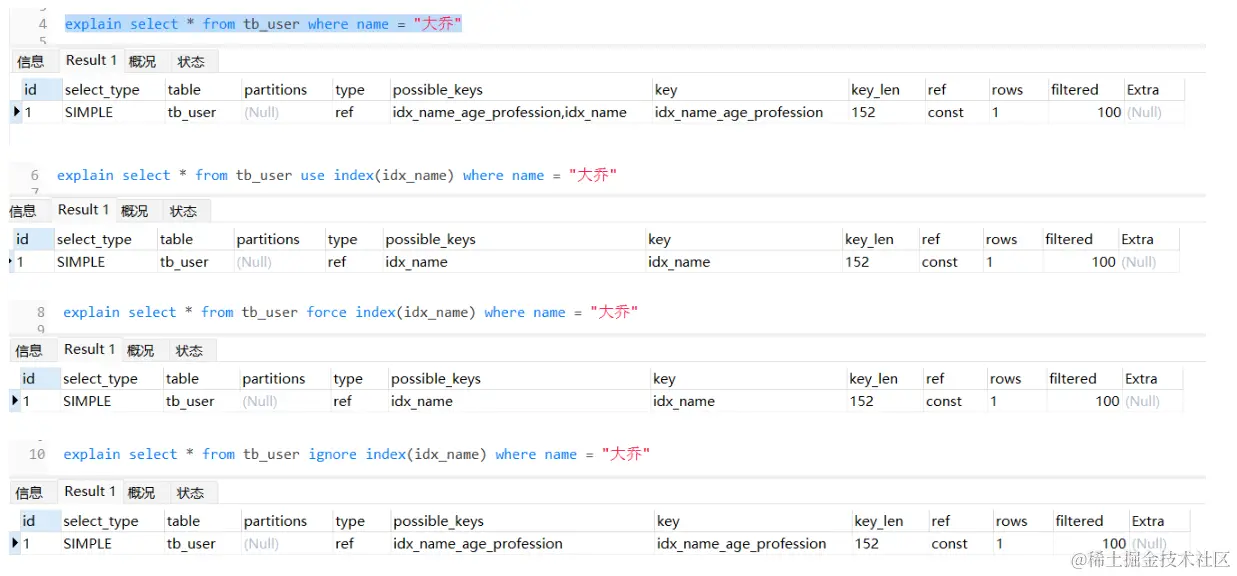Click the row indicator arrow in the ignore index result
The width and height of the screenshot is (1237, 576).
pos(16,543)
